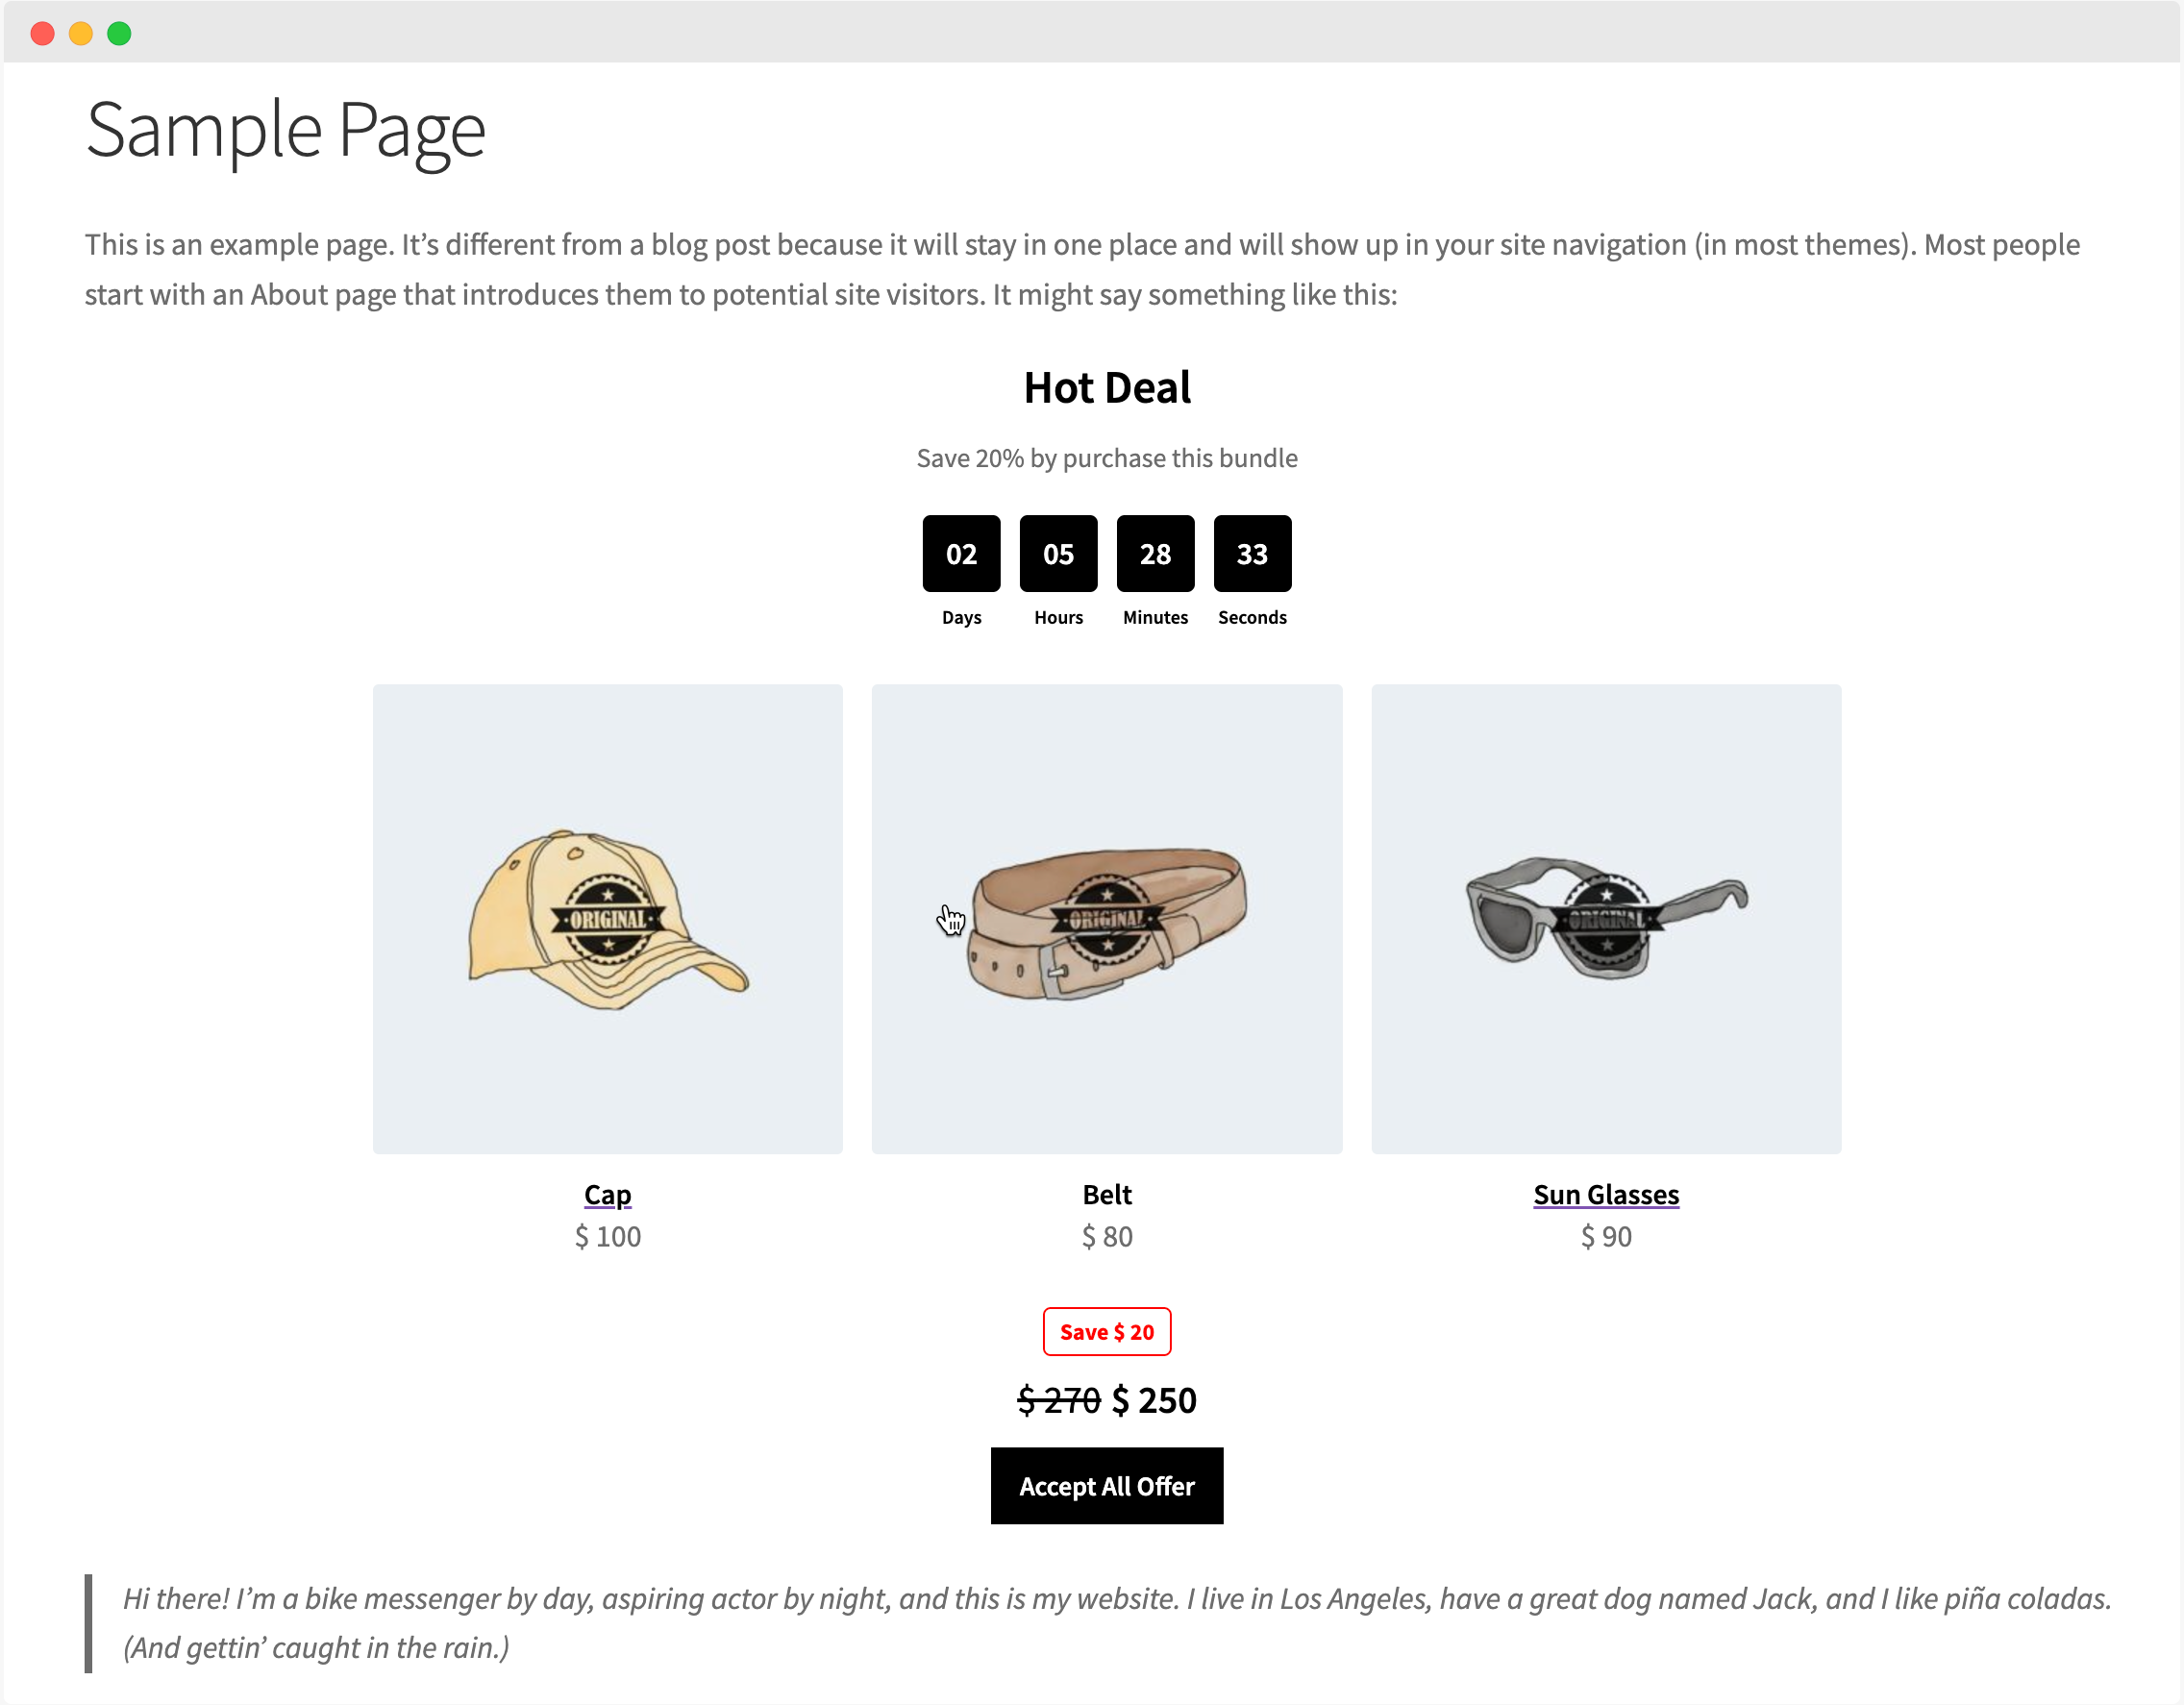Click the Seconds countdown box

click(x=1252, y=553)
